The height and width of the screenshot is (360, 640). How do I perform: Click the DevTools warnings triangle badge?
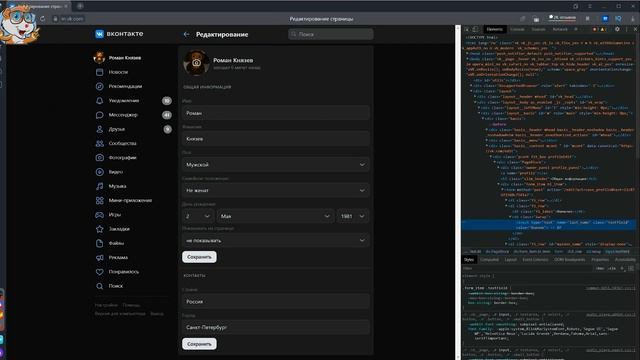tap(602, 29)
